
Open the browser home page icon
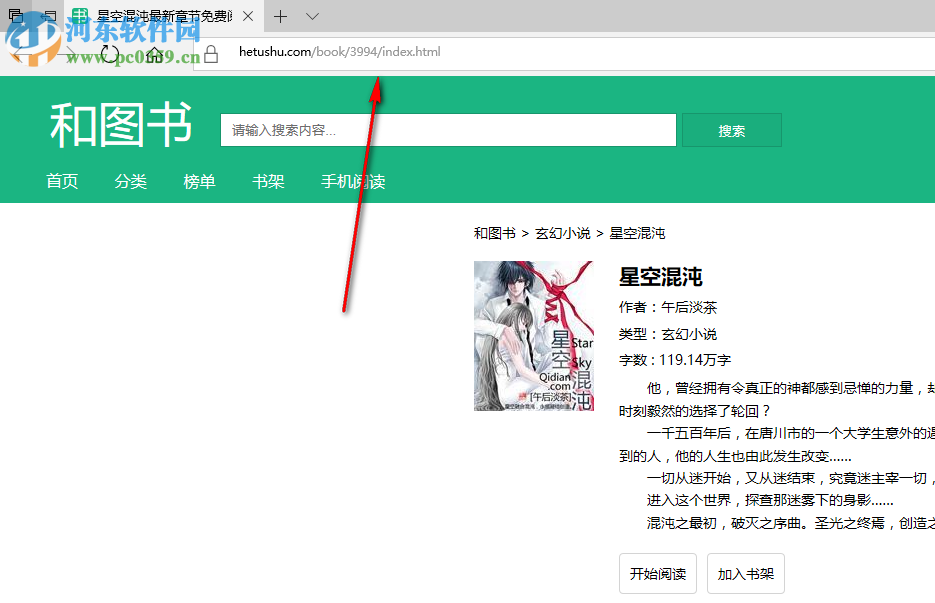pyautogui.click(x=154, y=54)
